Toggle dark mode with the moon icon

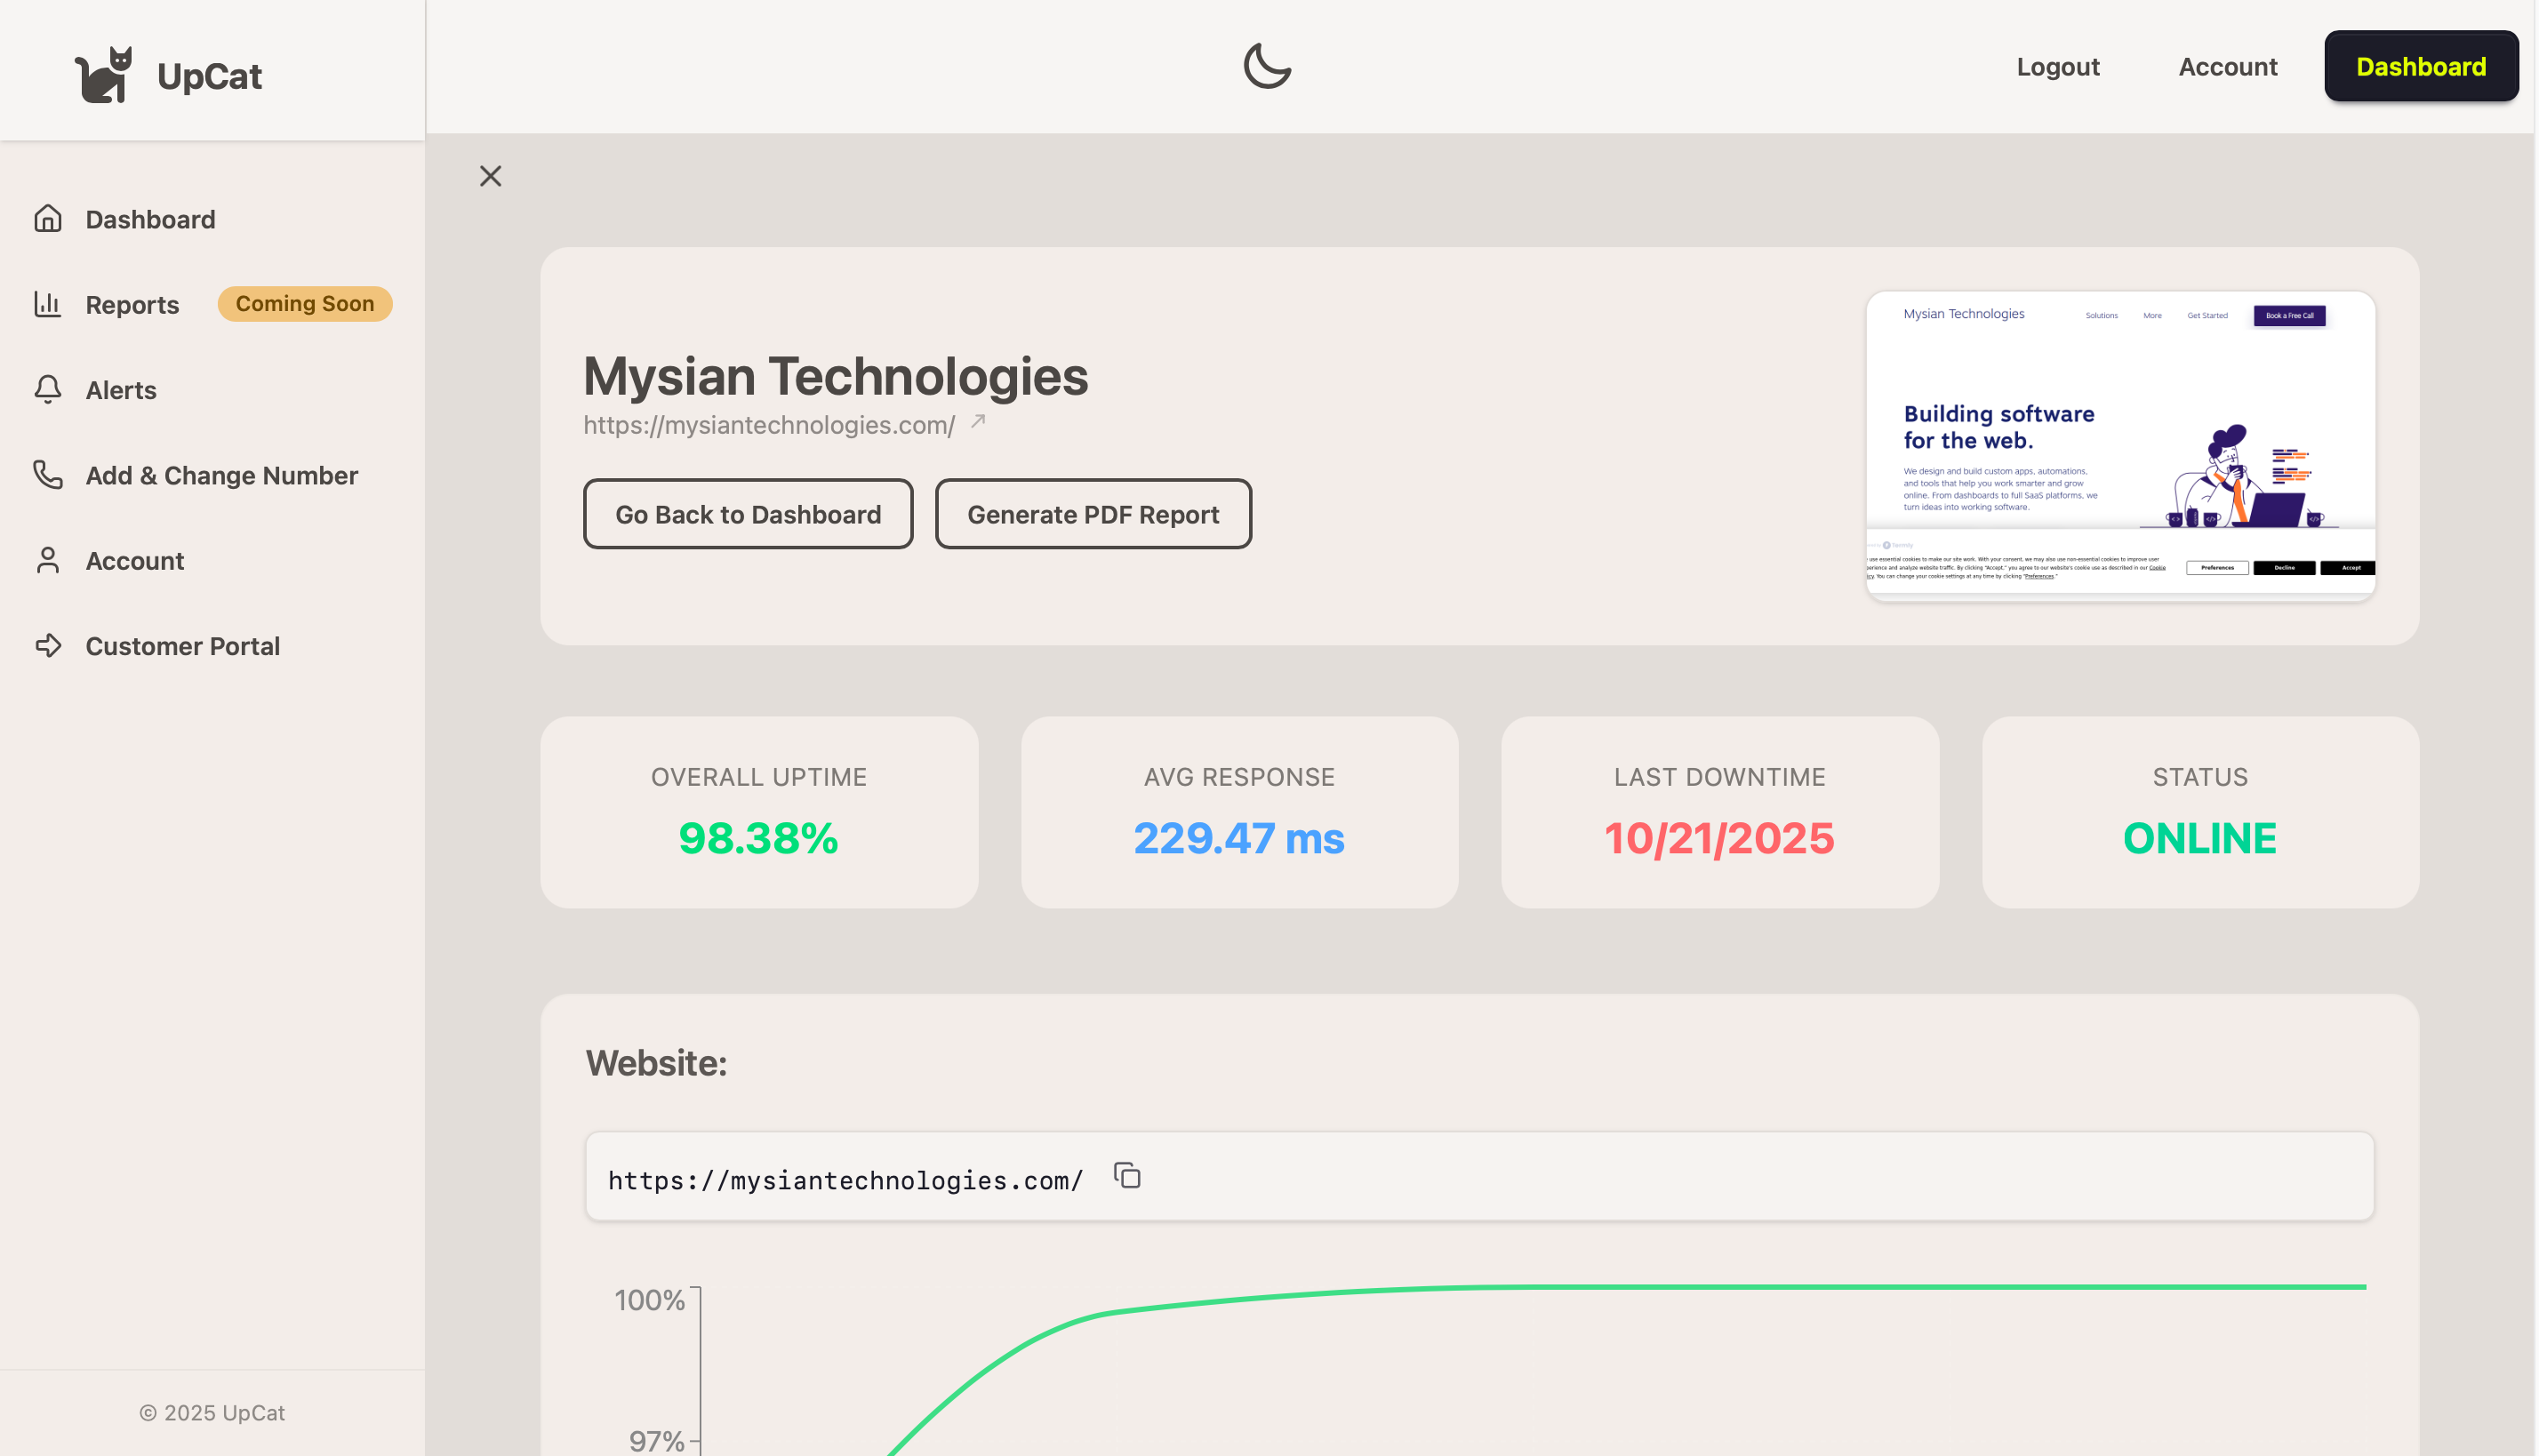1268,66
